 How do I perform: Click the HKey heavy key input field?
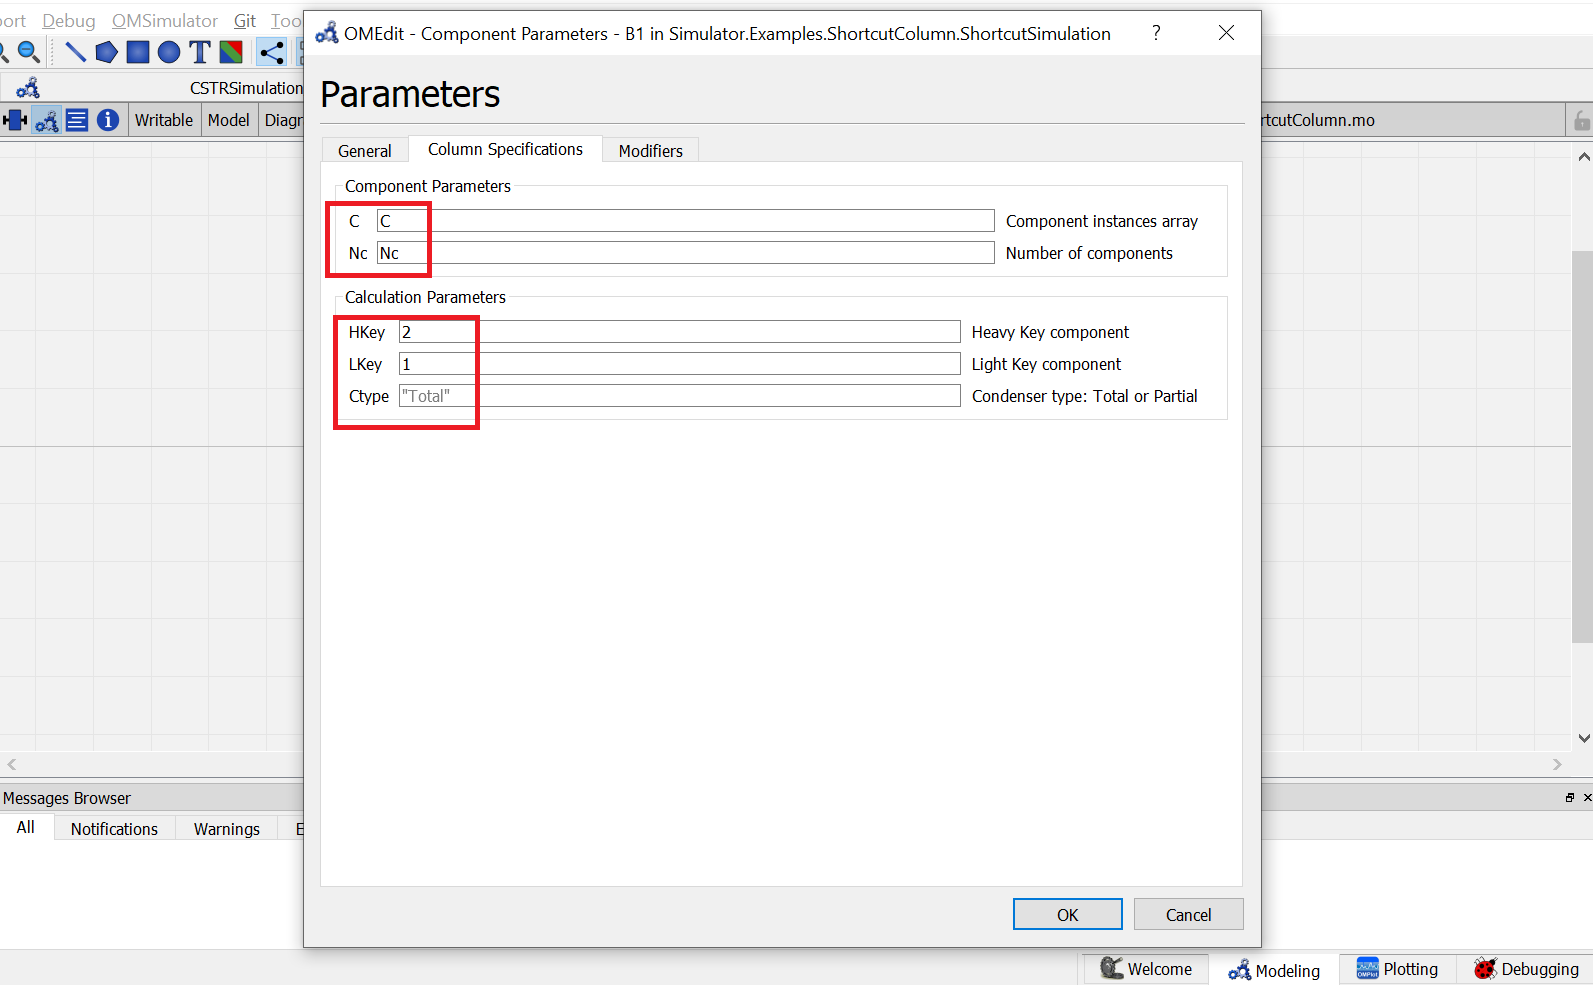pos(679,332)
